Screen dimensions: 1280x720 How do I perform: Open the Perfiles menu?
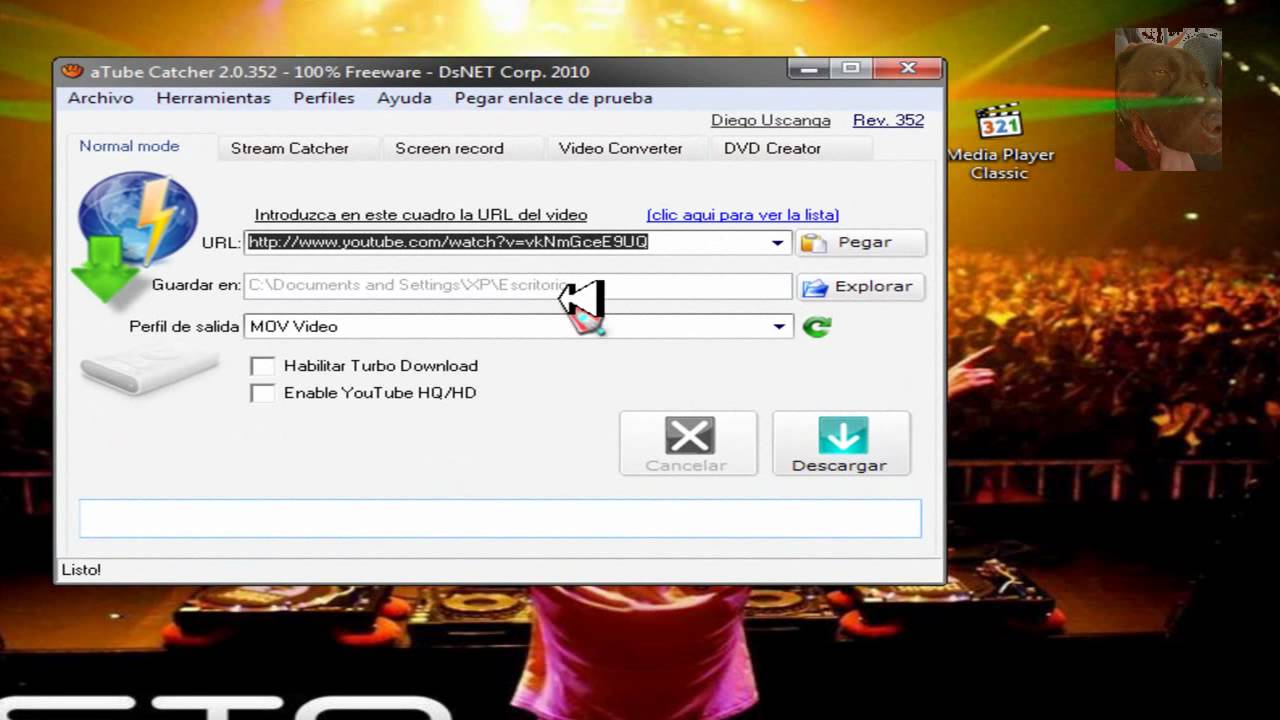[x=324, y=98]
